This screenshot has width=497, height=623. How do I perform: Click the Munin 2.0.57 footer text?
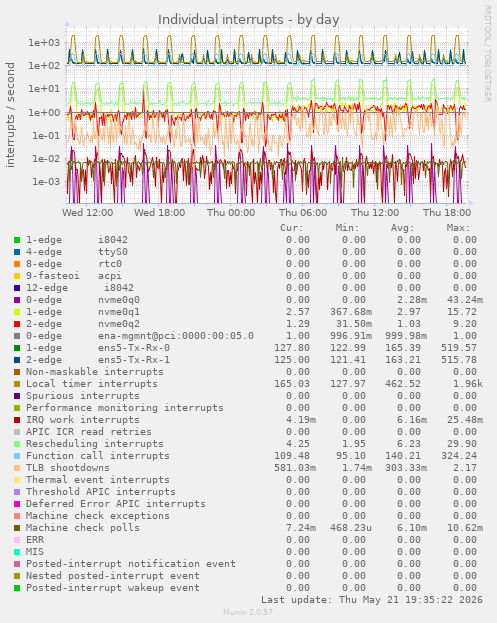(x=248, y=612)
